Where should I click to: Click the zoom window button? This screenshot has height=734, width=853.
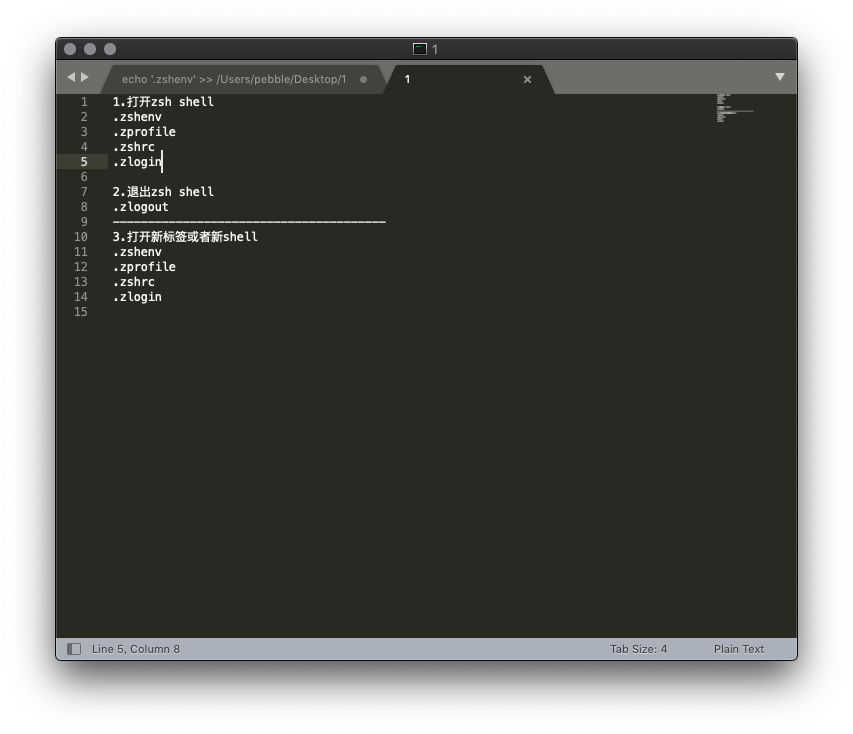tap(110, 49)
